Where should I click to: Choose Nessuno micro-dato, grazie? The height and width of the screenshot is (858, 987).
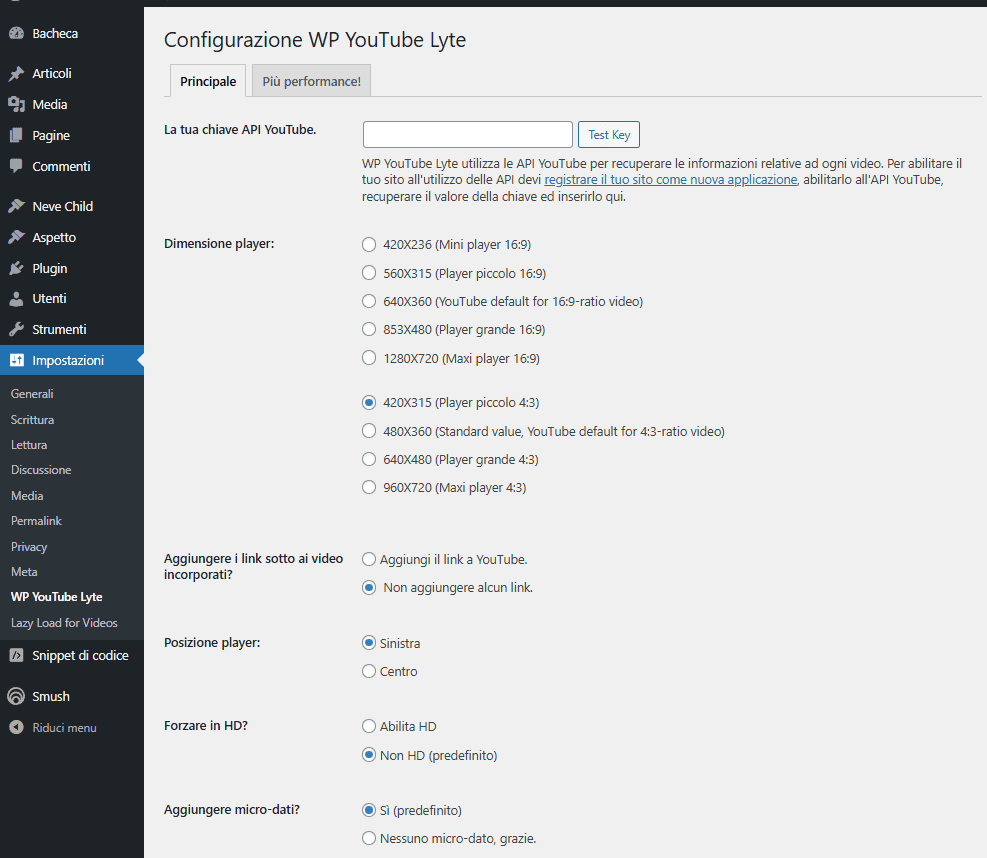click(x=369, y=838)
